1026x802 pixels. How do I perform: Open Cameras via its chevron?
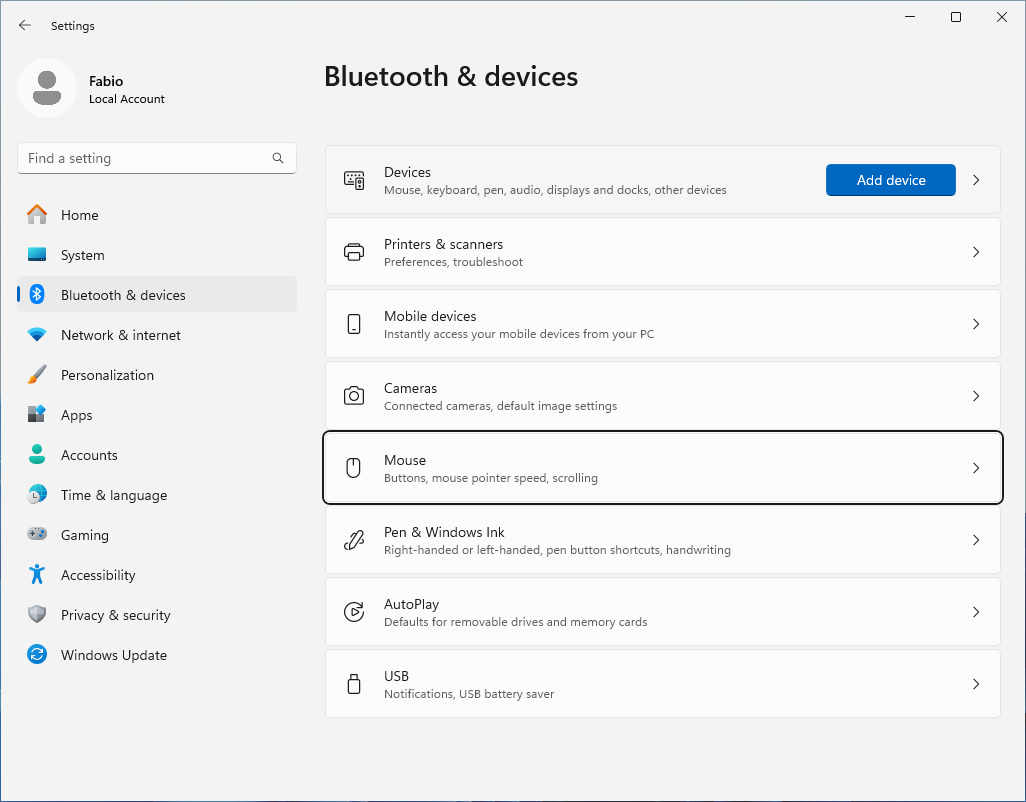976,396
